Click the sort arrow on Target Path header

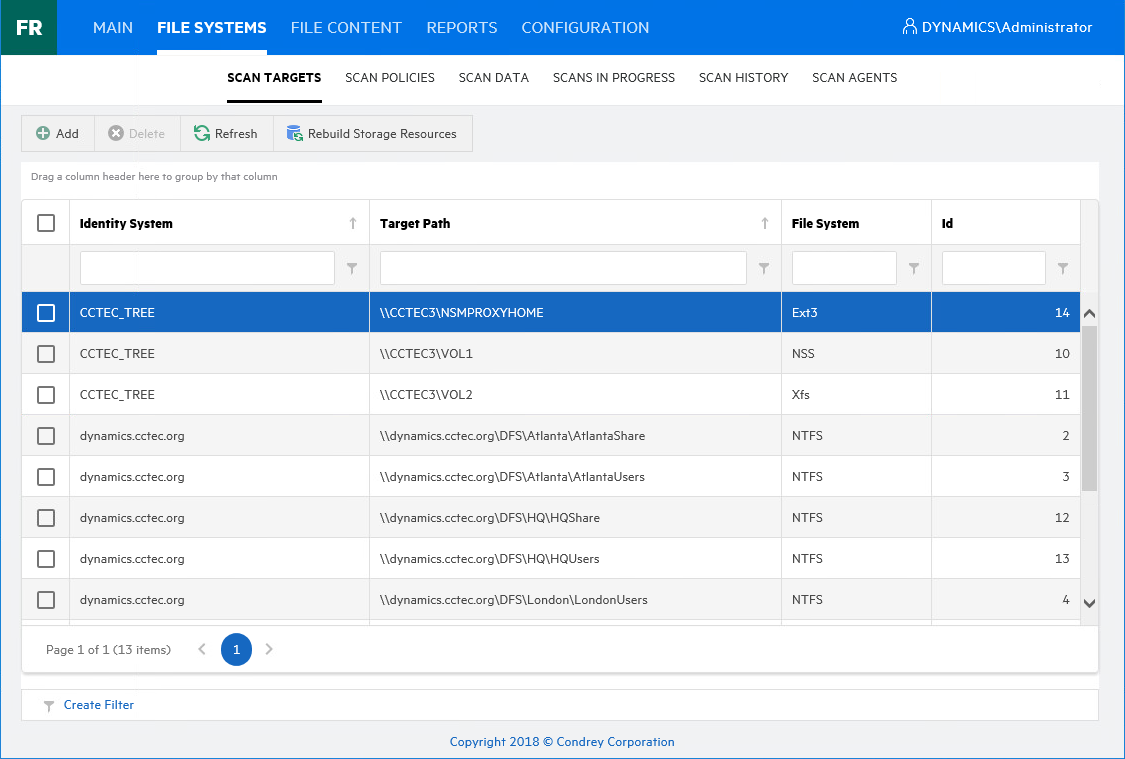[763, 222]
